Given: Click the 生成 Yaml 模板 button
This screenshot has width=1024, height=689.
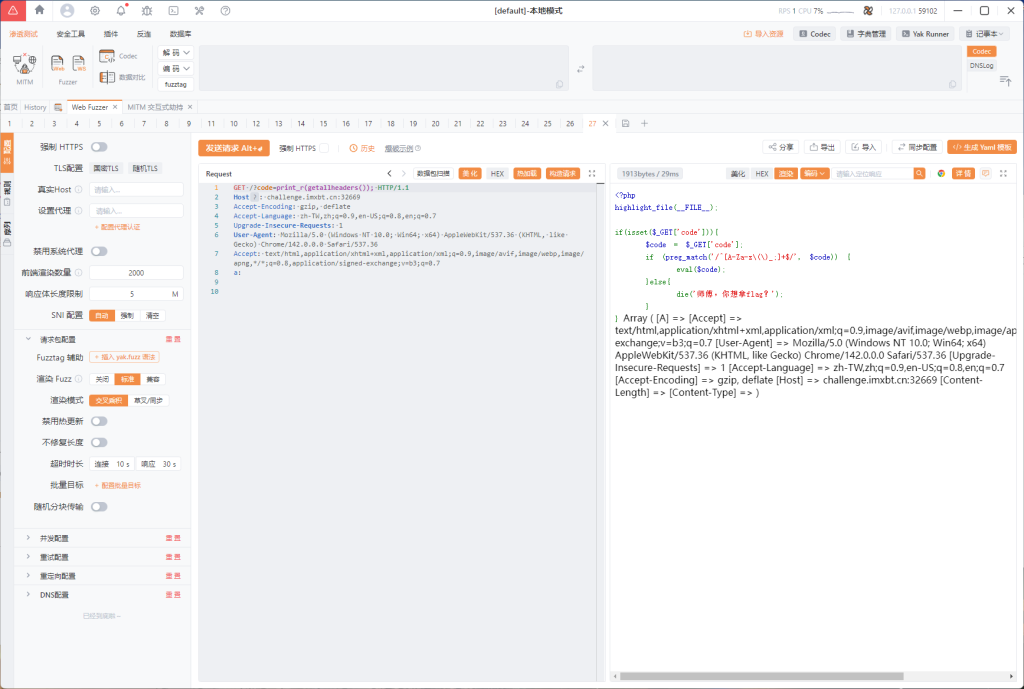Looking at the screenshot, I should (x=982, y=148).
